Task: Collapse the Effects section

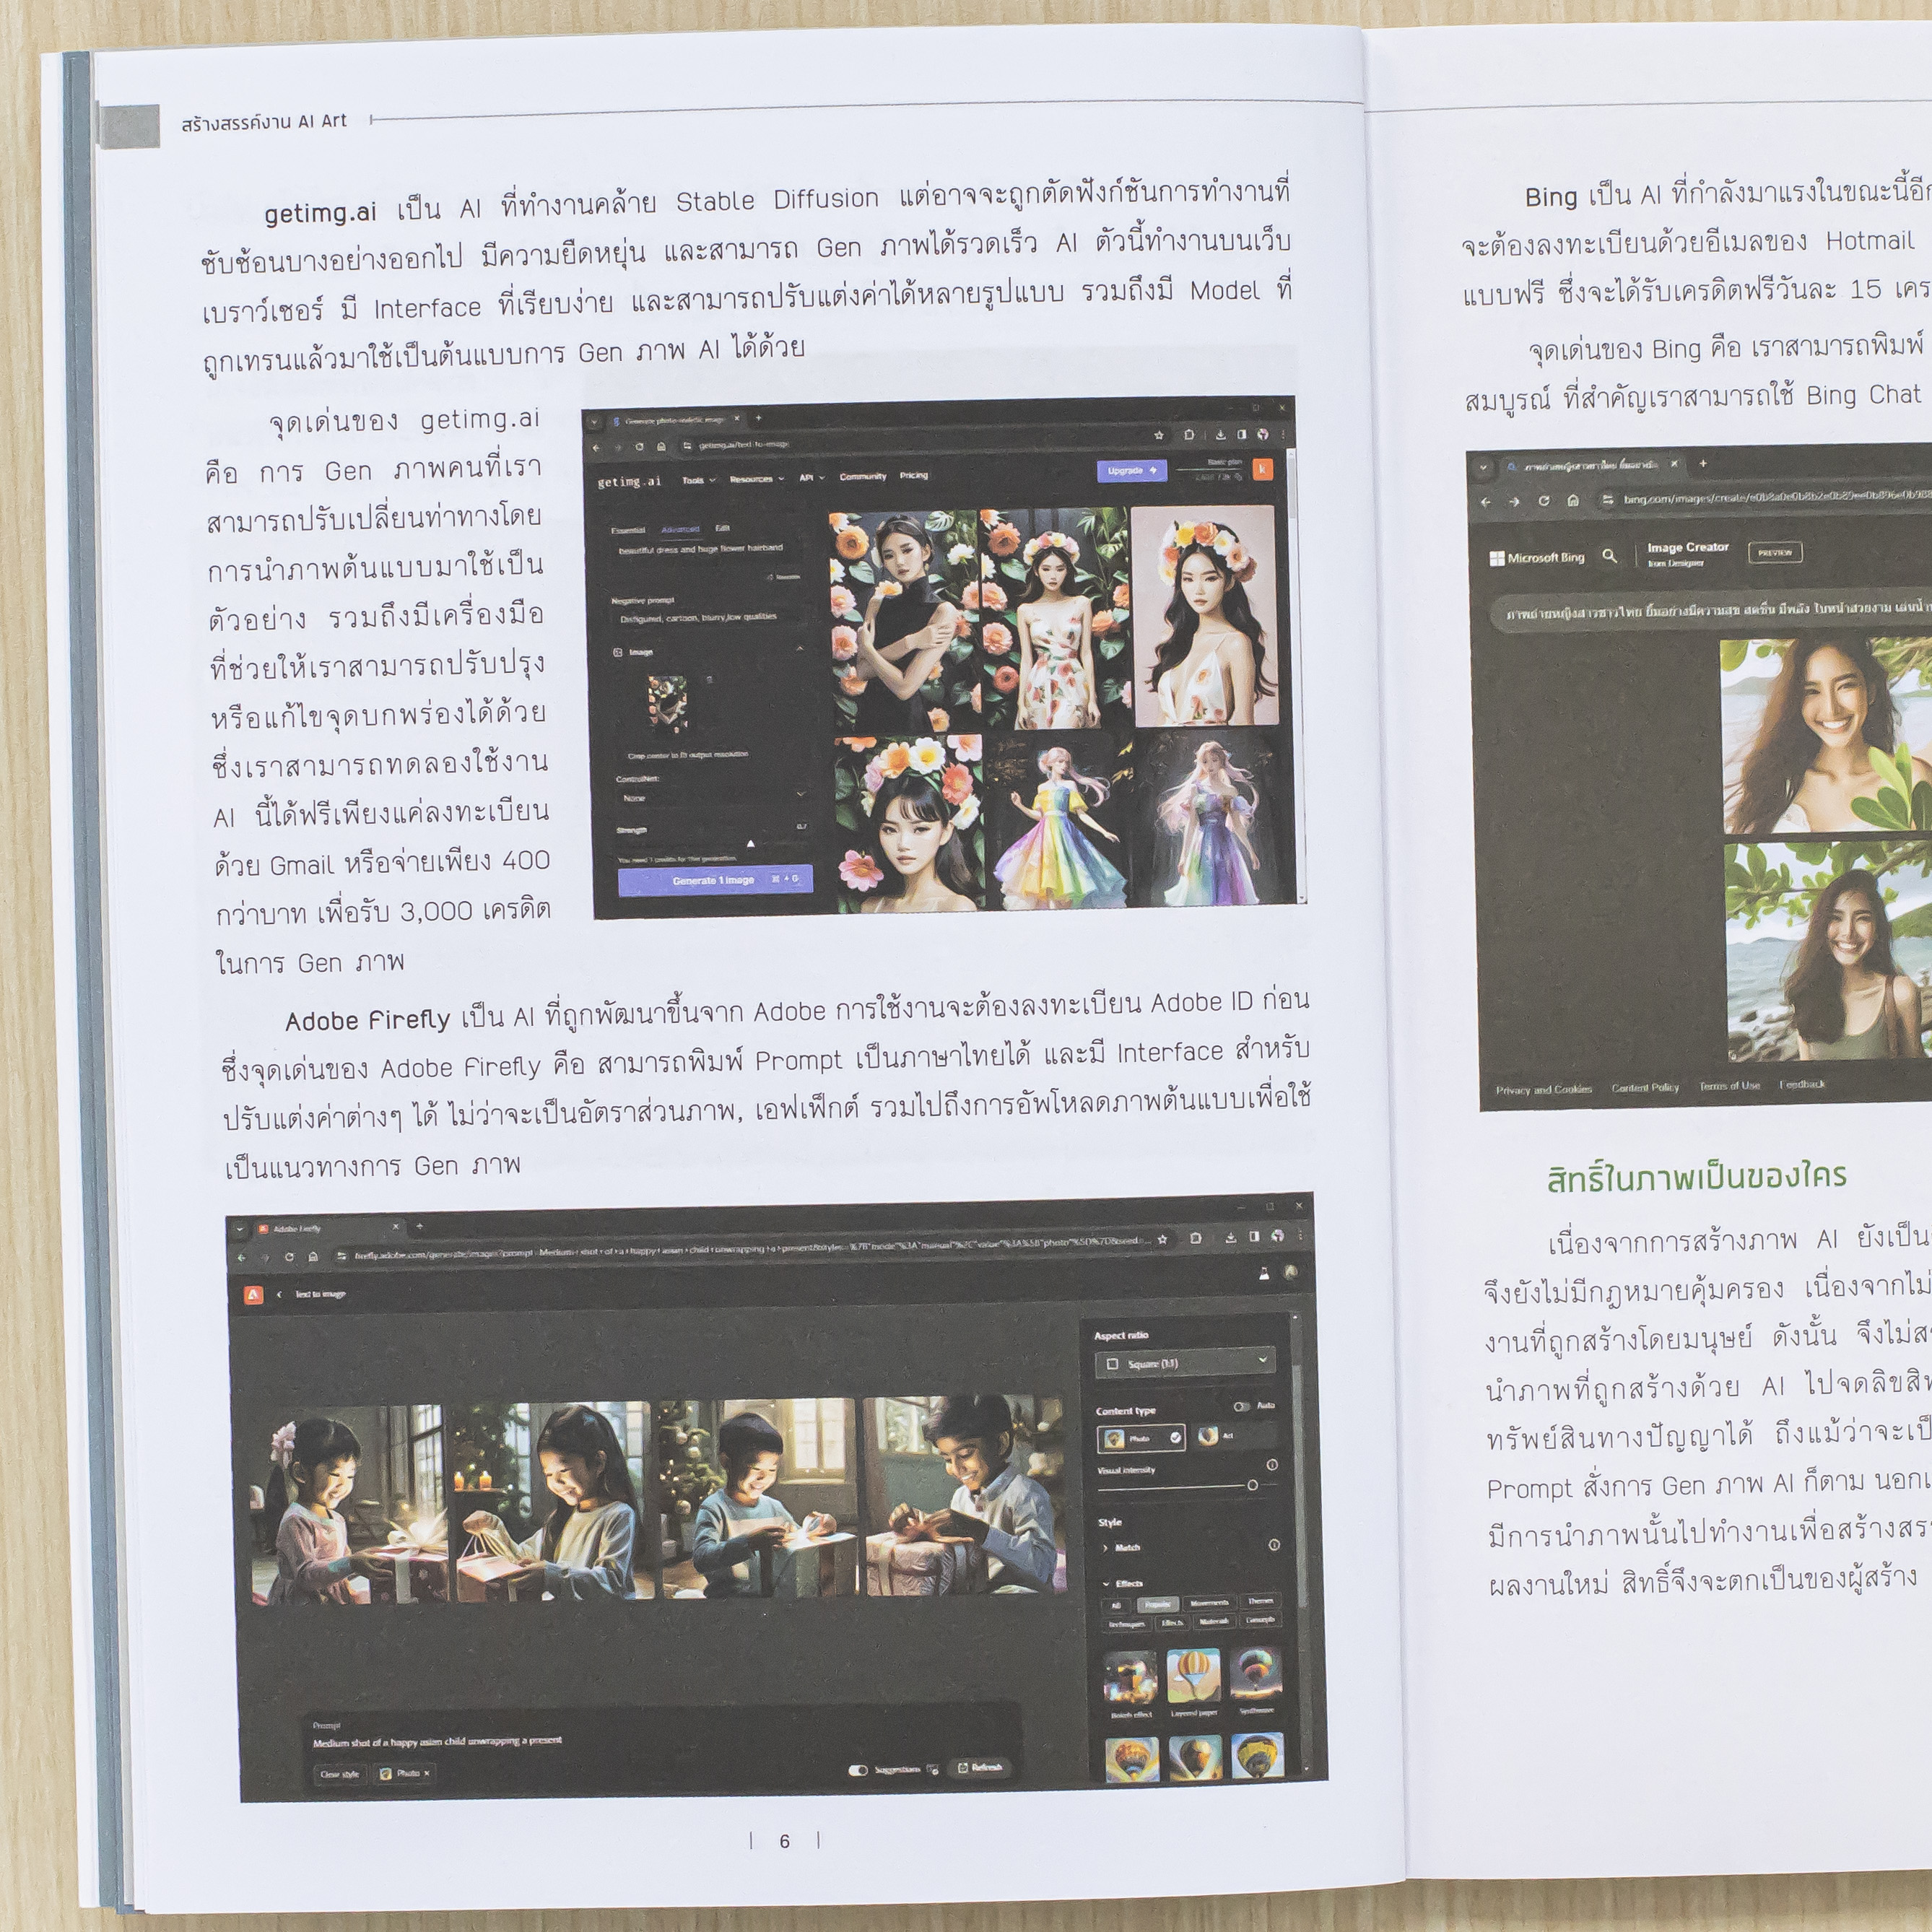Action: coord(1107,1583)
